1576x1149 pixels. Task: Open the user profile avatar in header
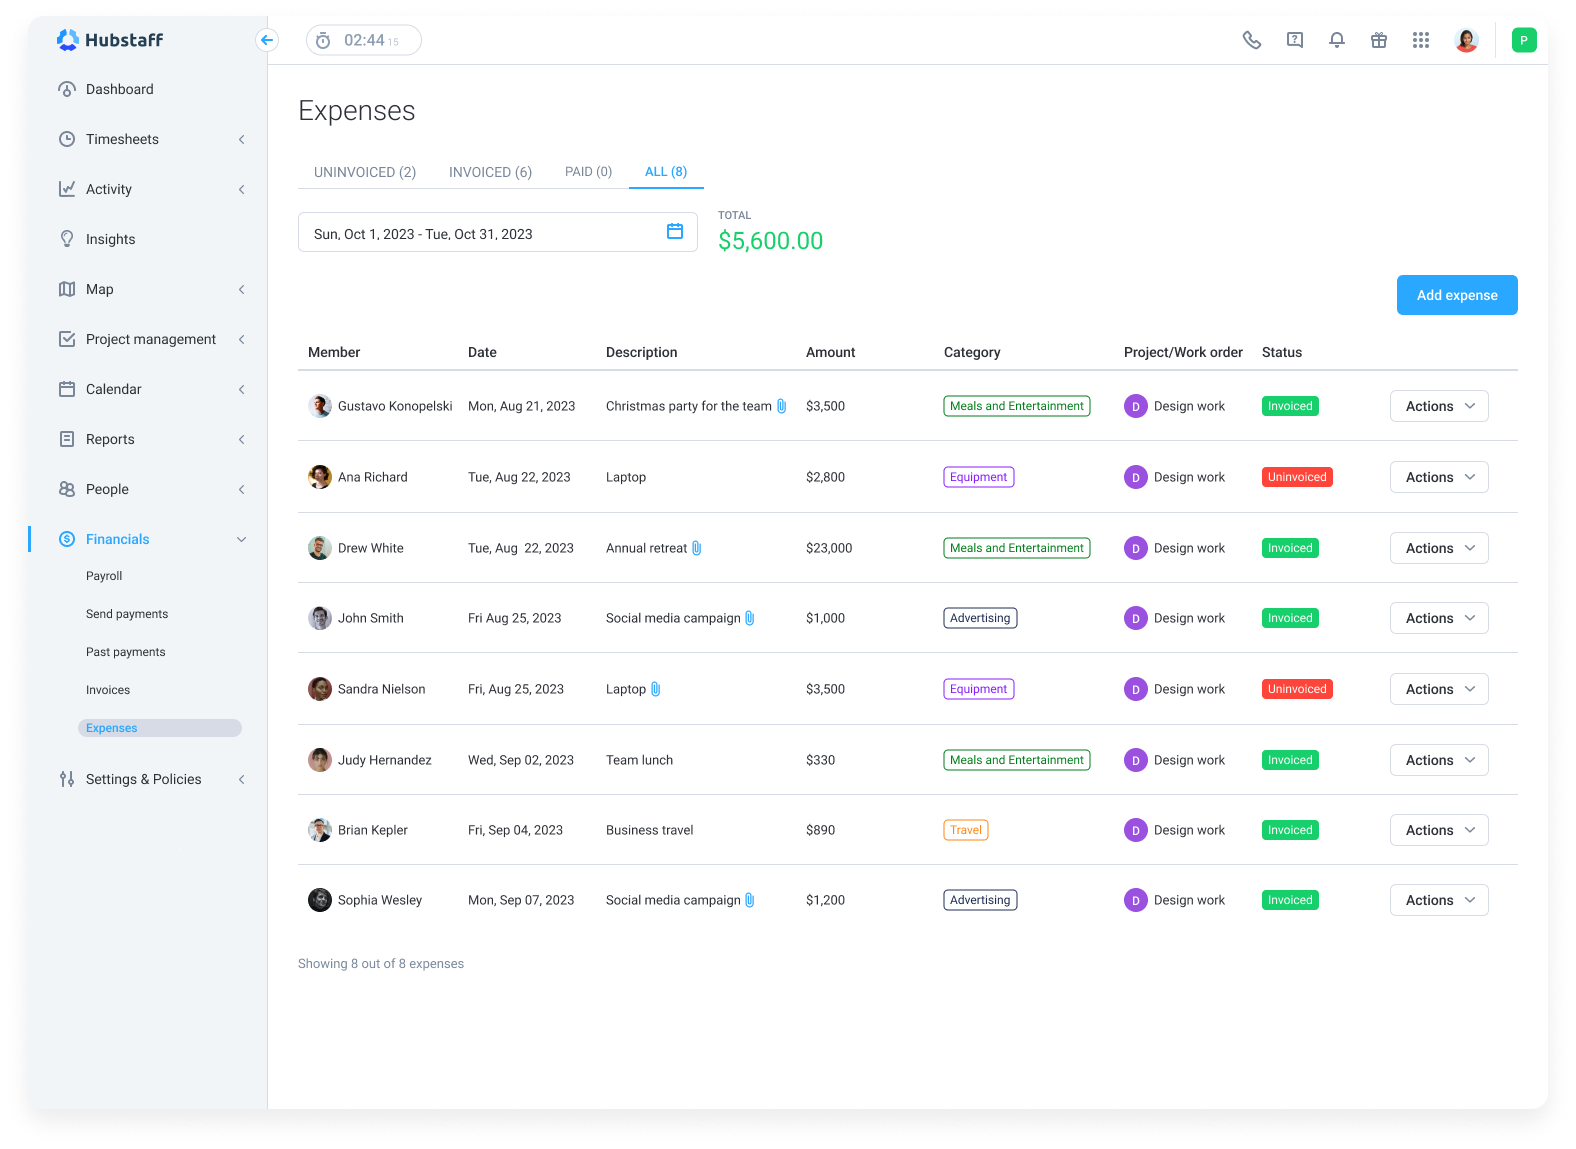coord(1466,40)
